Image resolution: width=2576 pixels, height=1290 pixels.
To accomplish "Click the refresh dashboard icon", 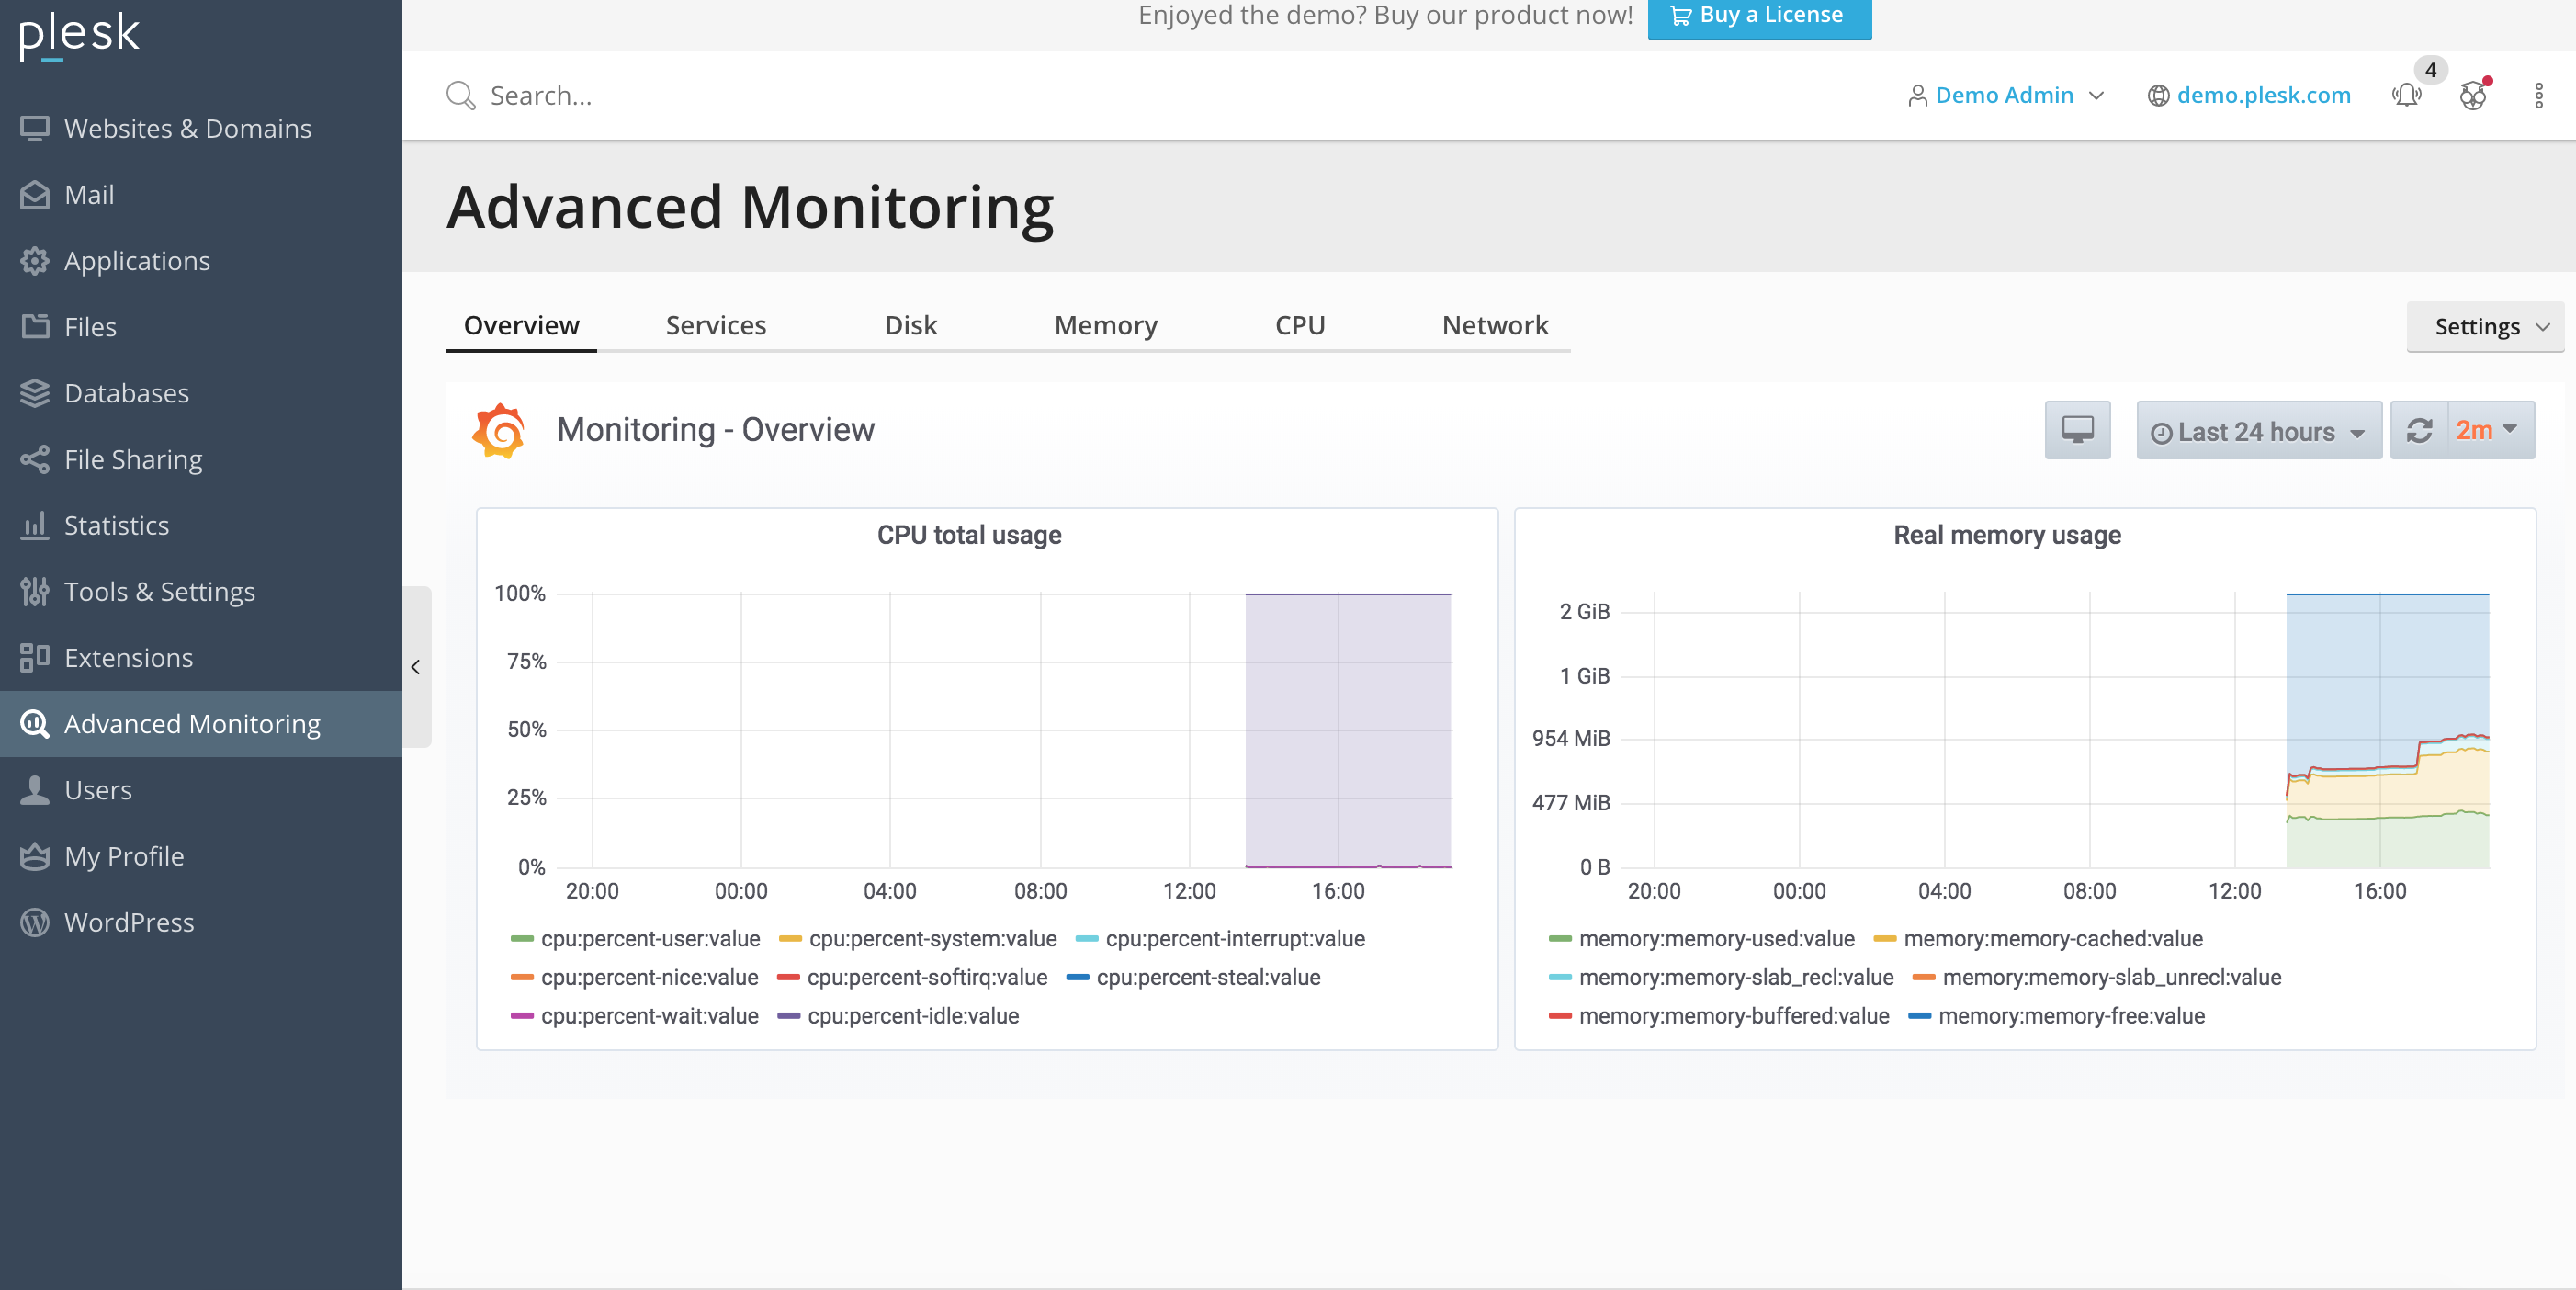I will point(2419,430).
